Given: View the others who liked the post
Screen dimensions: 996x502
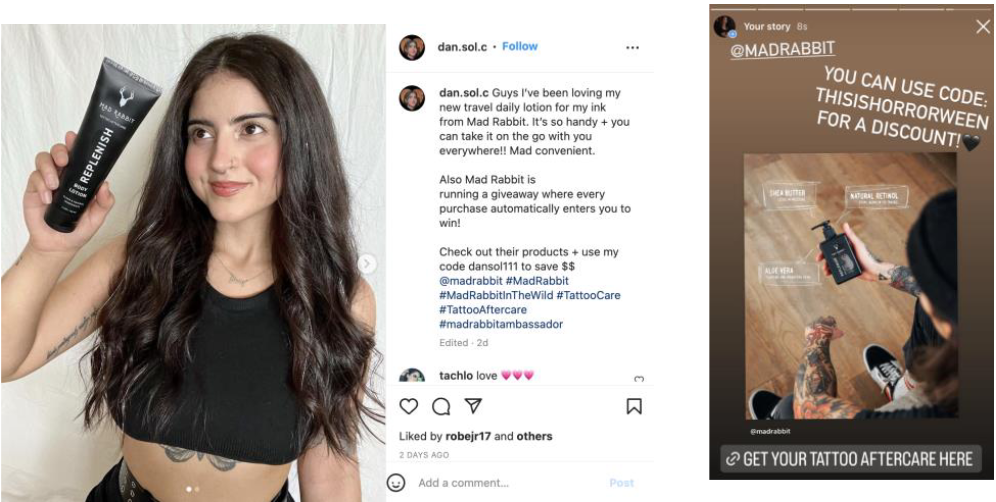Looking at the screenshot, I should point(534,436).
